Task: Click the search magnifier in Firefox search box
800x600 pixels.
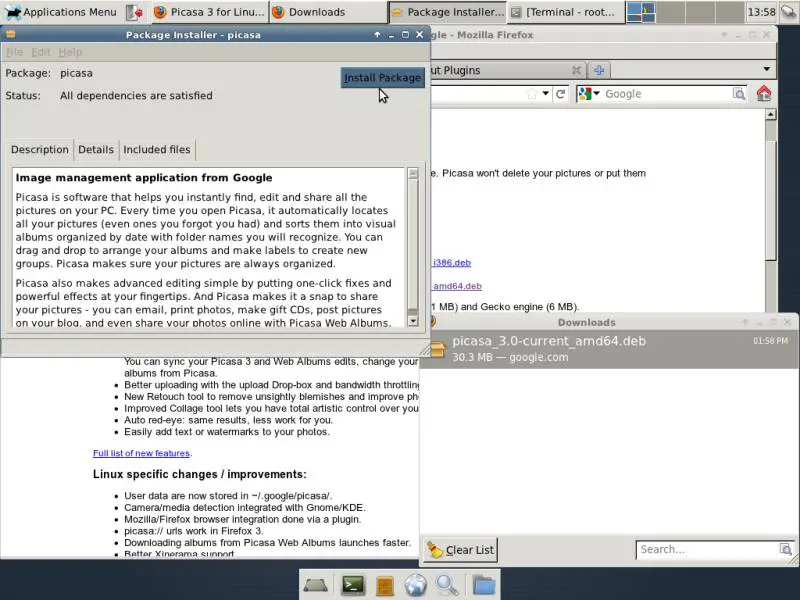Action: pos(739,93)
